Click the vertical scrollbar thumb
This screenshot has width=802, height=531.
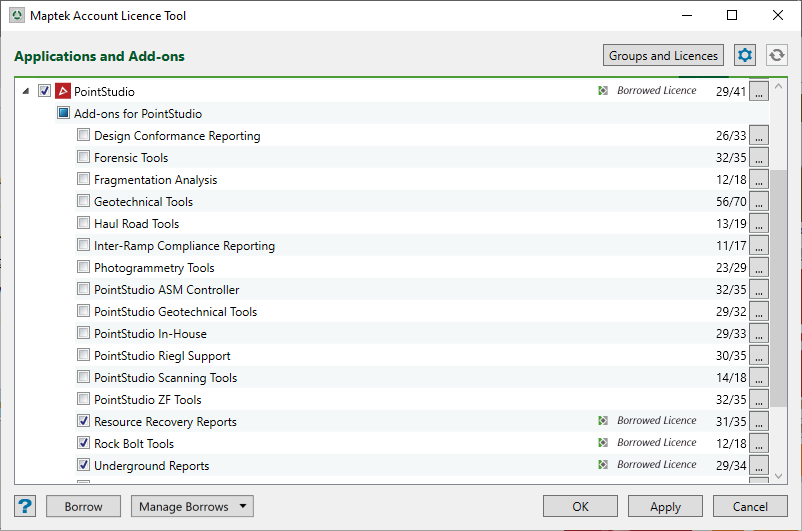click(x=778, y=288)
